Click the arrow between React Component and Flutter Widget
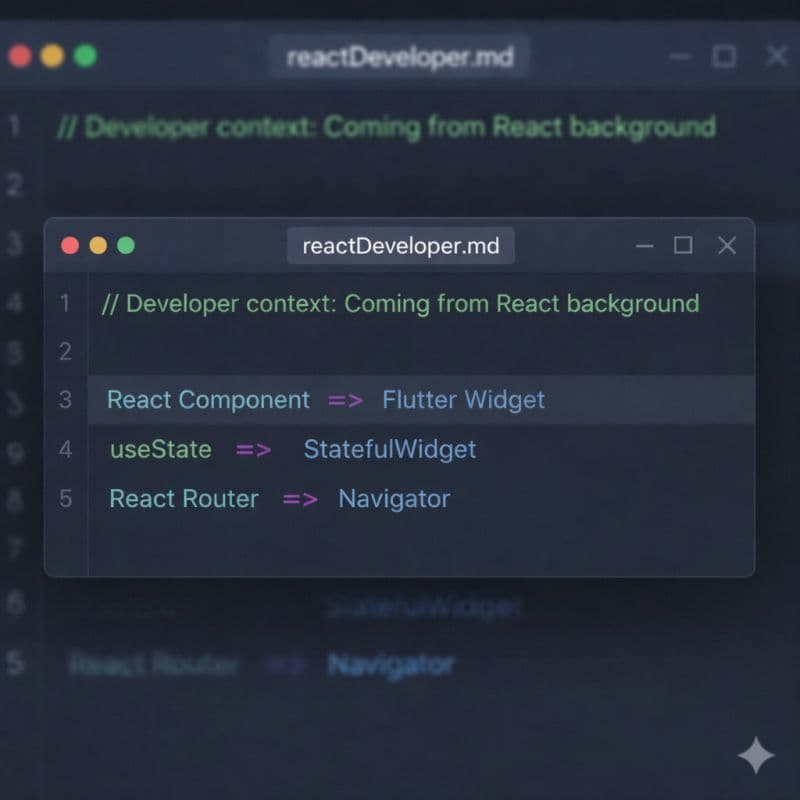The image size is (800, 800). (x=345, y=401)
